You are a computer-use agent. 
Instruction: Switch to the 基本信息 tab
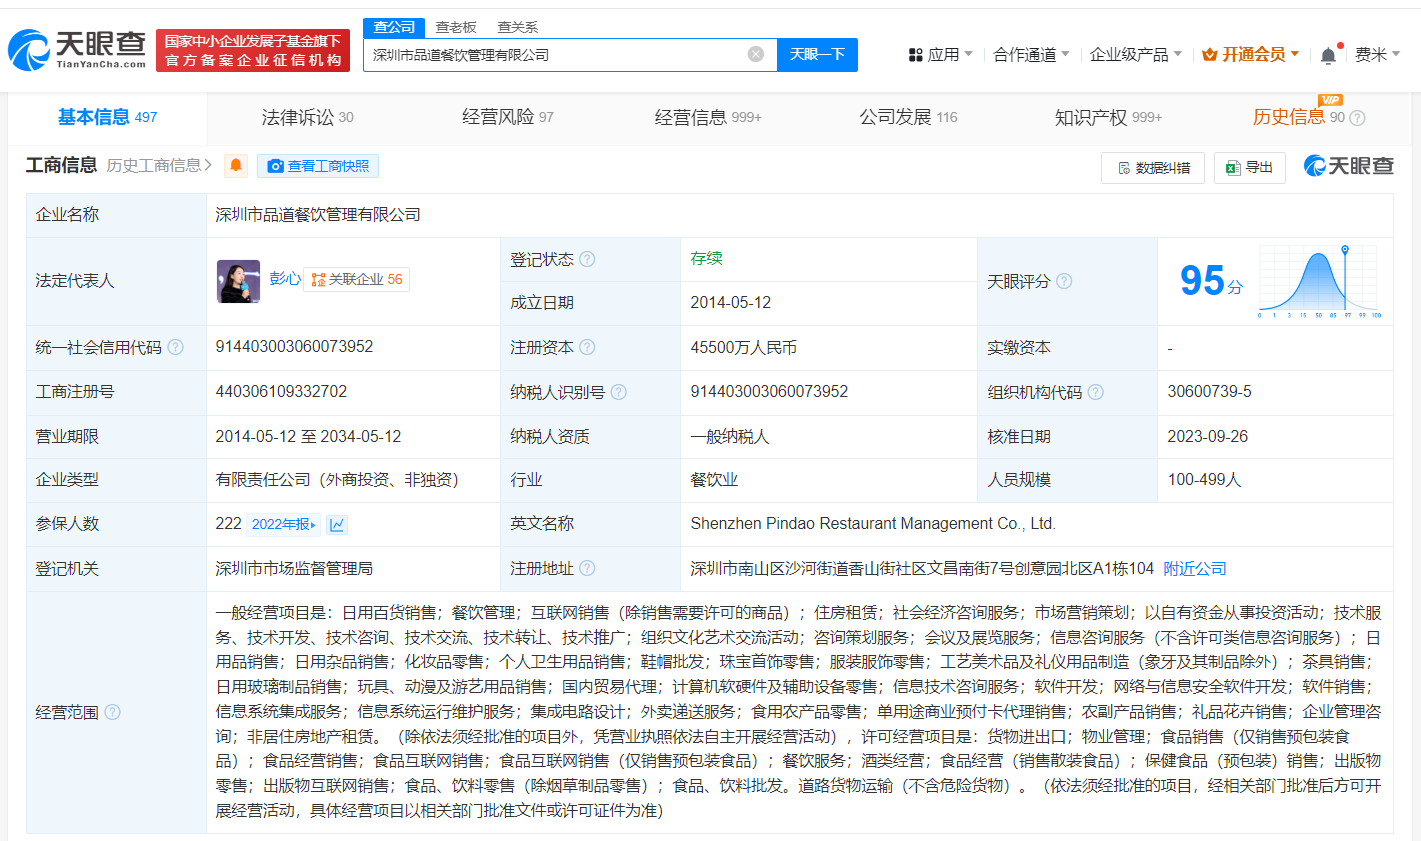[x=107, y=117]
